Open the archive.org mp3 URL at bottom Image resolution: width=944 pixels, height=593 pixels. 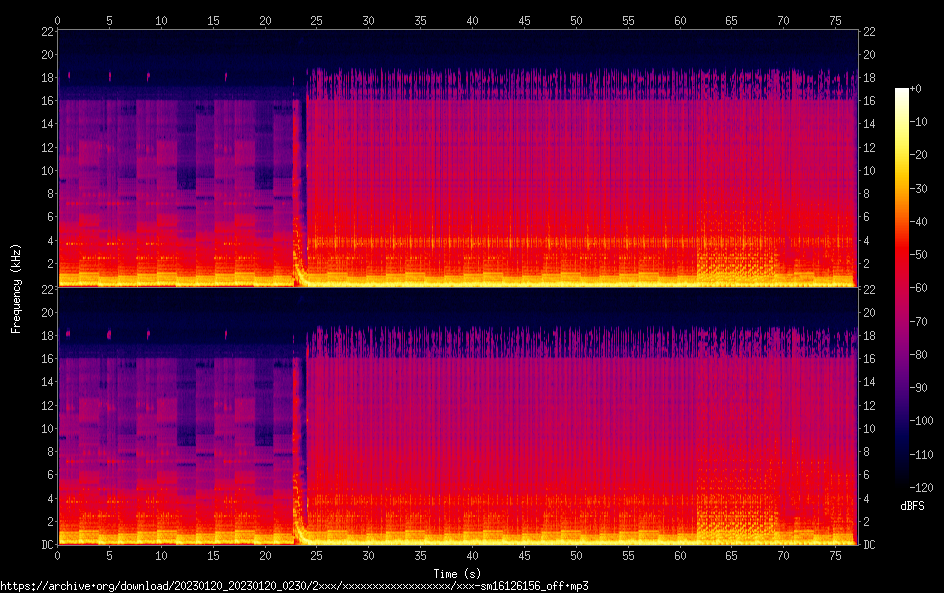[294, 586]
